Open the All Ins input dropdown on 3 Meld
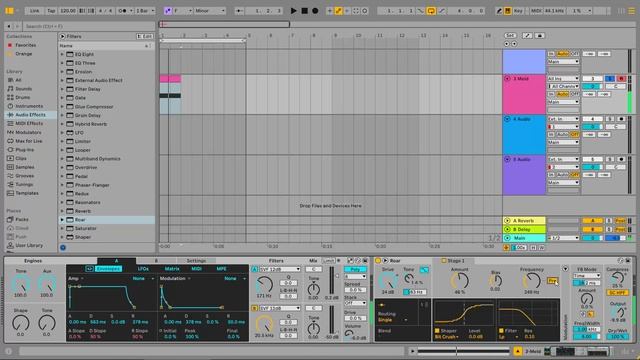Screen dimensions: 640x360 (x=563, y=78)
